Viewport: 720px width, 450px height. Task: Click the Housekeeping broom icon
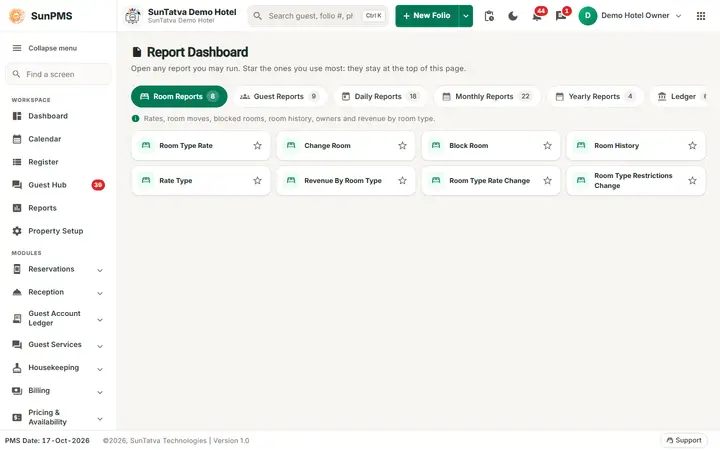click(17, 367)
